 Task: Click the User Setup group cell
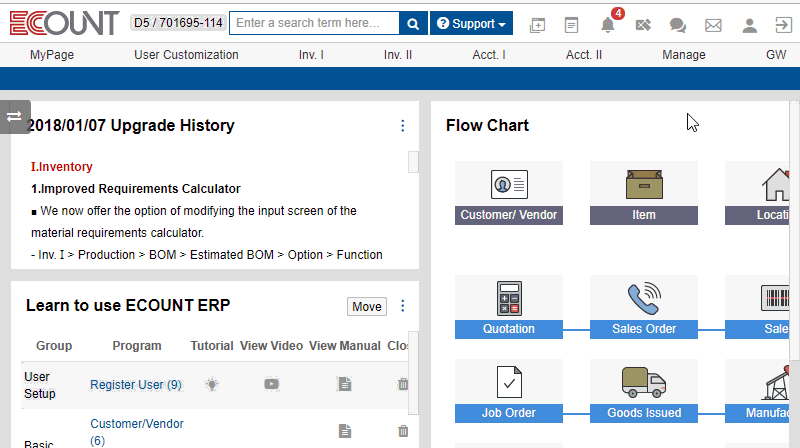pyautogui.click(x=40, y=385)
